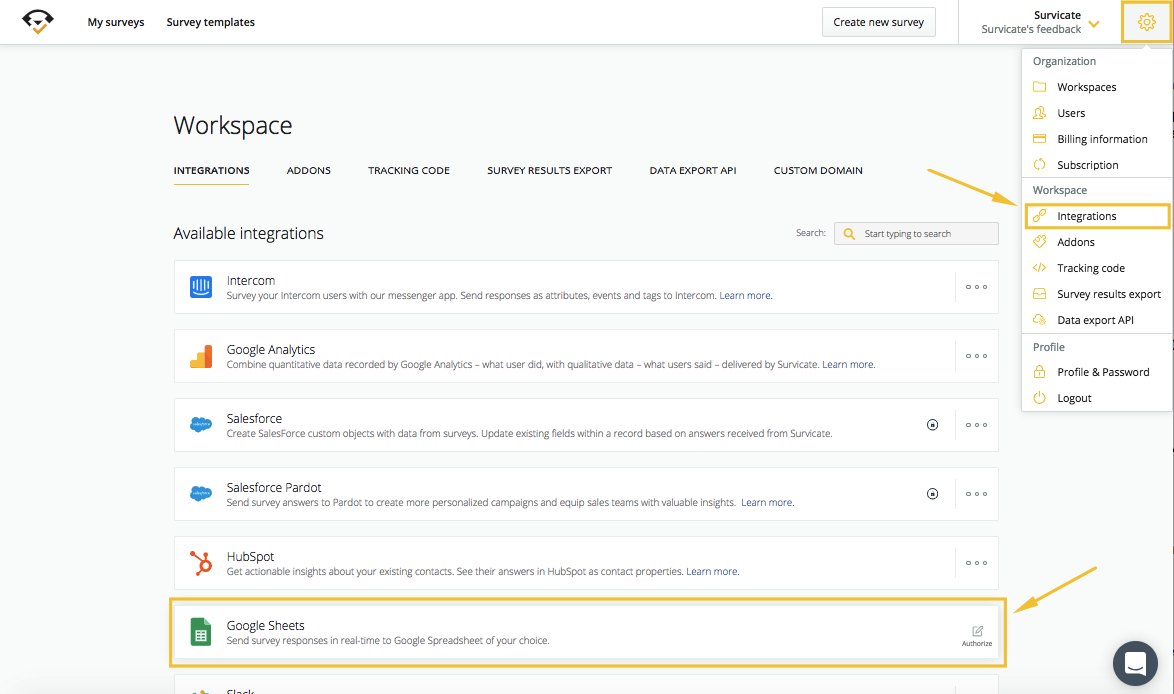The image size is (1174, 694).
Task: Click the Subscription circular arrows icon
Action: (1039, 164)
